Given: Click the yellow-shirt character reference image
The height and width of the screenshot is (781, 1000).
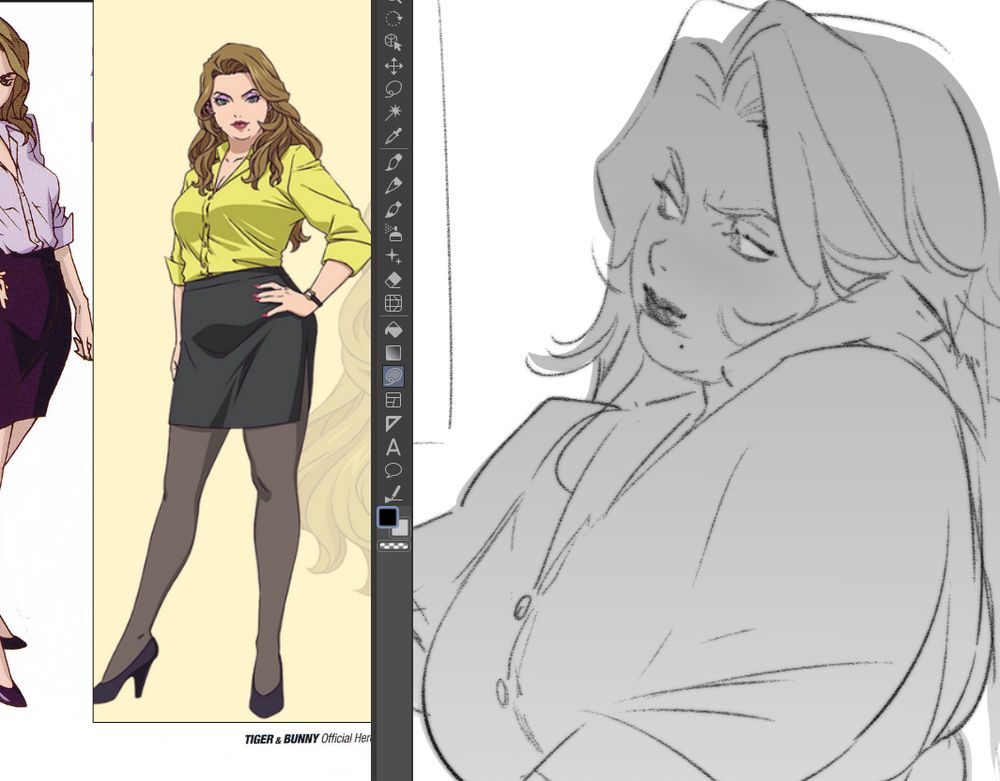Looking at the screenshot, I should pyautogui.click(x=232, y=361).
